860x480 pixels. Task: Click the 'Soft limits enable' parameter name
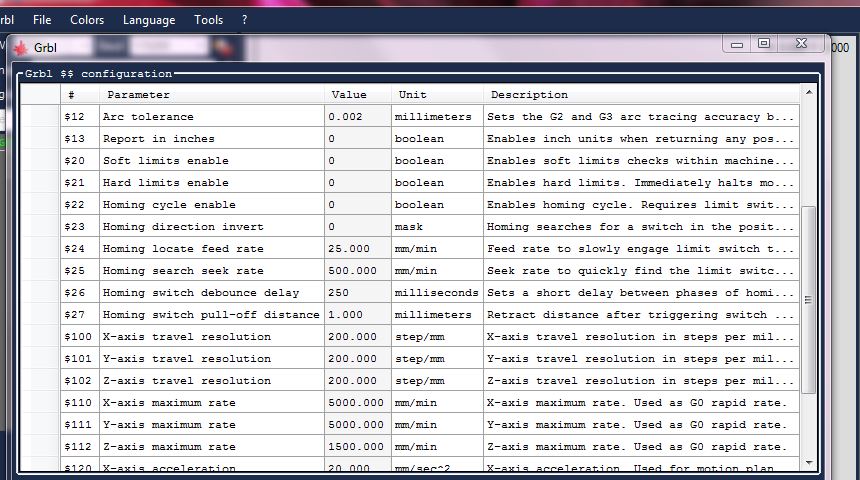click(166, 161)
